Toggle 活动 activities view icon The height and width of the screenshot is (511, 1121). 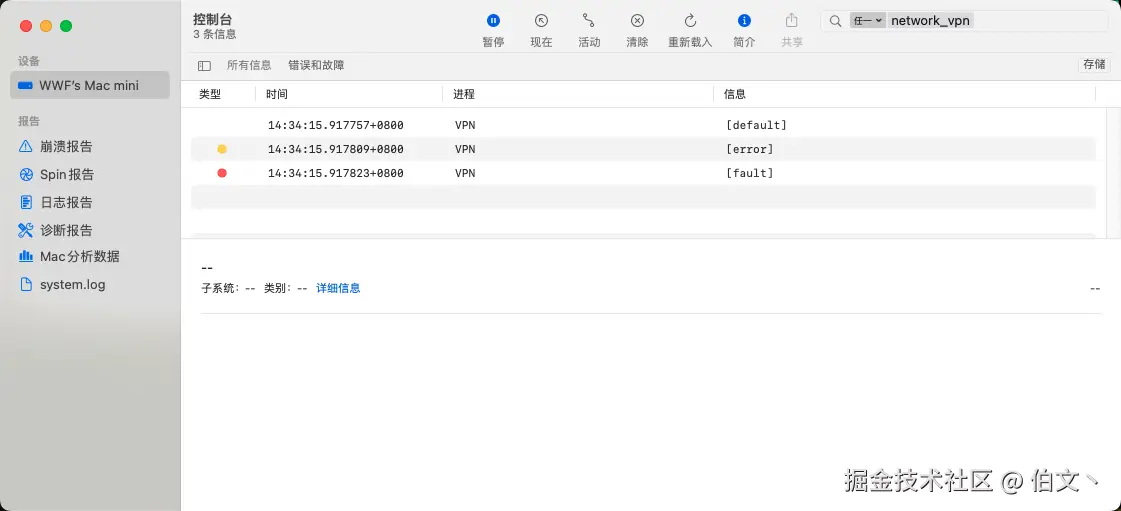(589, 21)
